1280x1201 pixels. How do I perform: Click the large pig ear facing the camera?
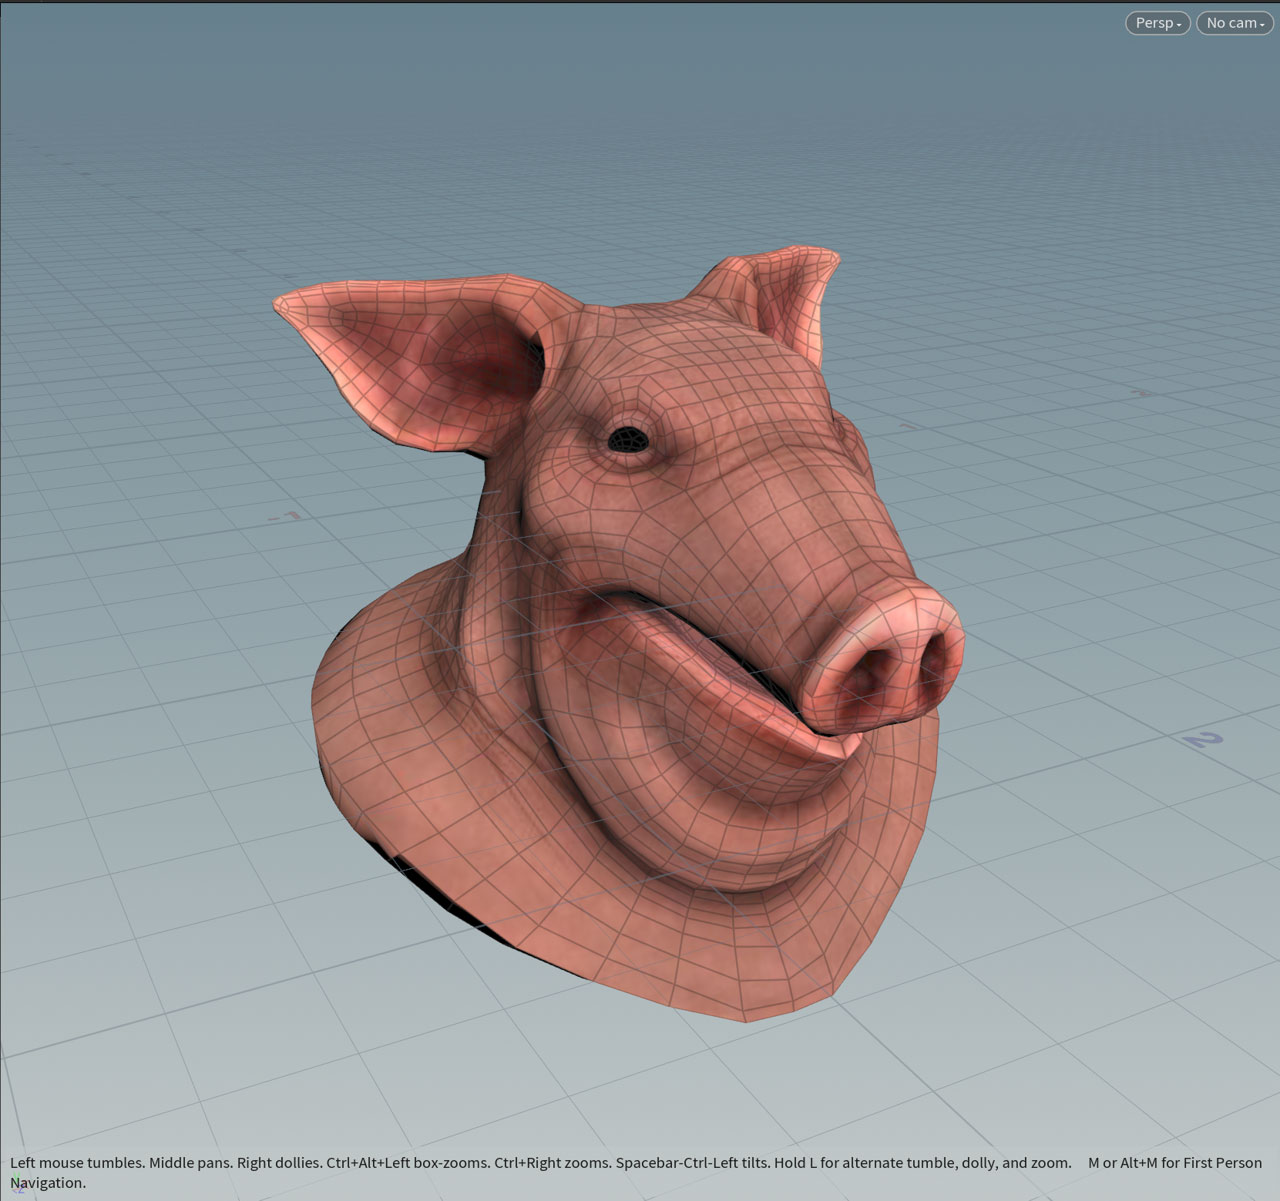(400, 350)
